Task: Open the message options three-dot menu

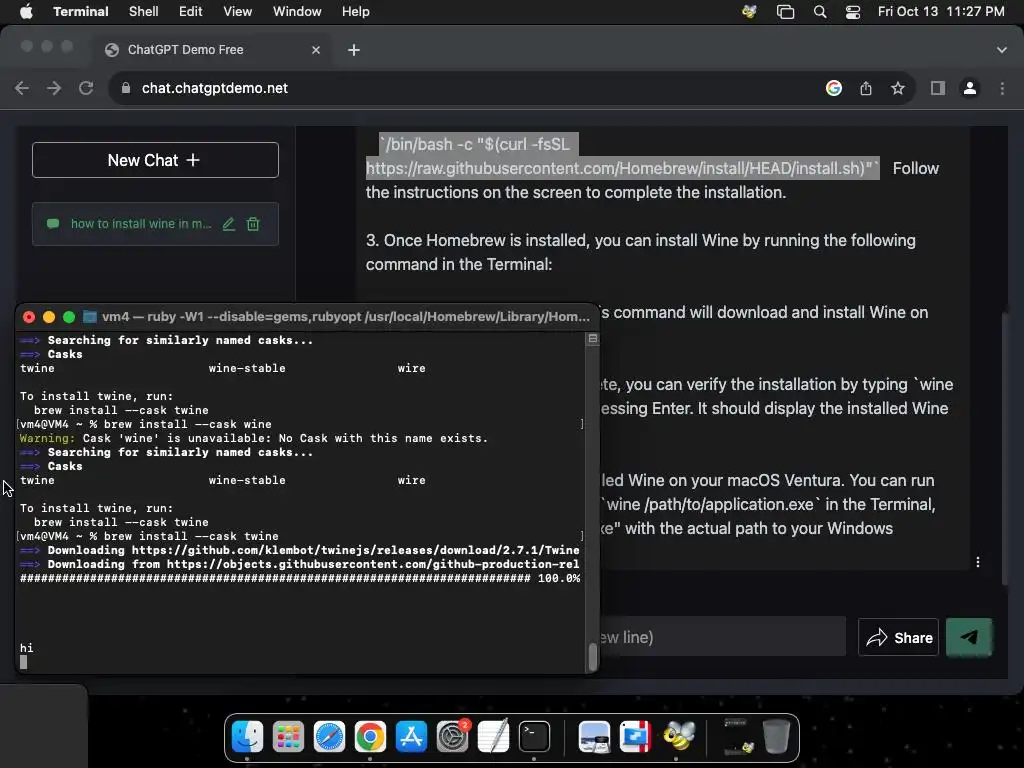Action: tap(978, 562)
